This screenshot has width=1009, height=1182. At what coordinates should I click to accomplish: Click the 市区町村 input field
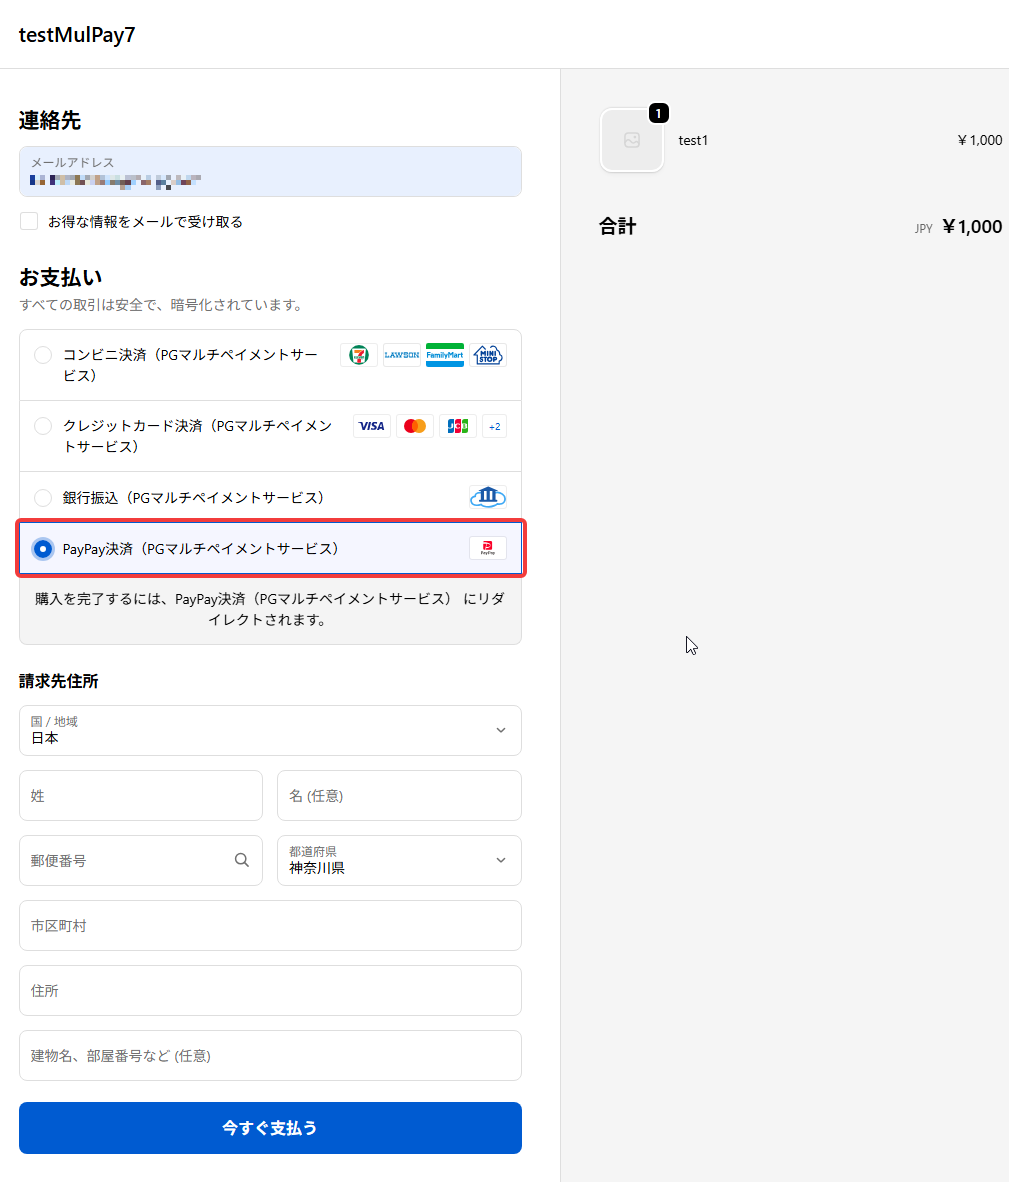click(270, 926)
